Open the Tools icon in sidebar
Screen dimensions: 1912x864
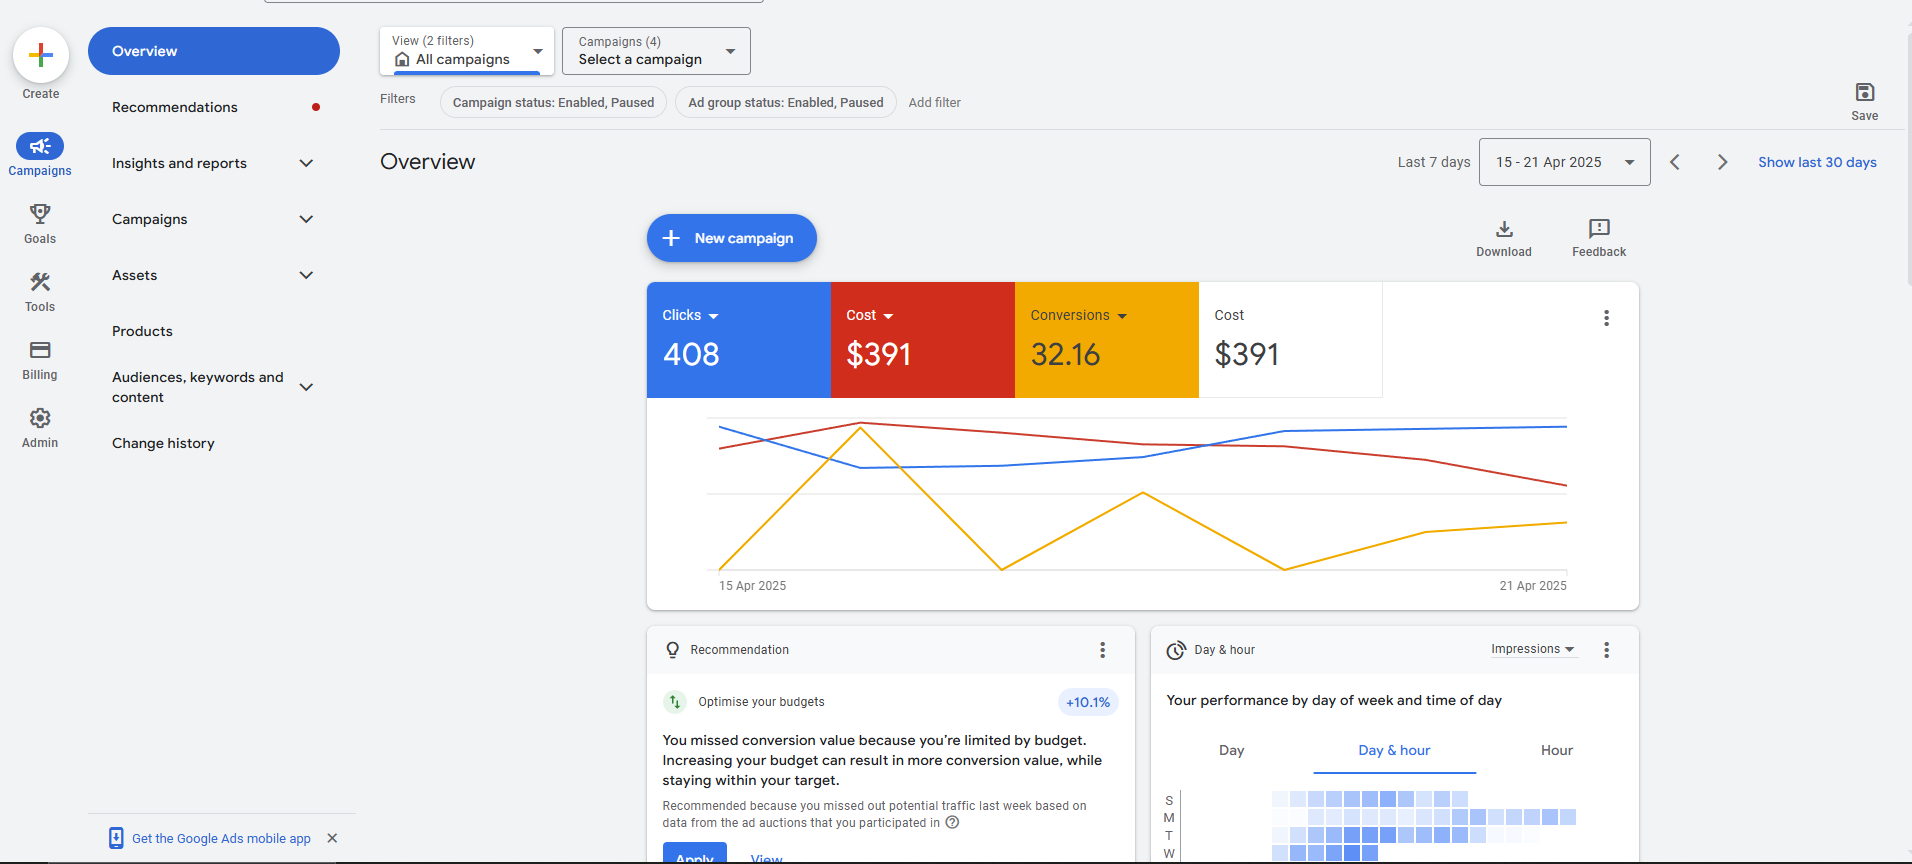coord(40,282)
